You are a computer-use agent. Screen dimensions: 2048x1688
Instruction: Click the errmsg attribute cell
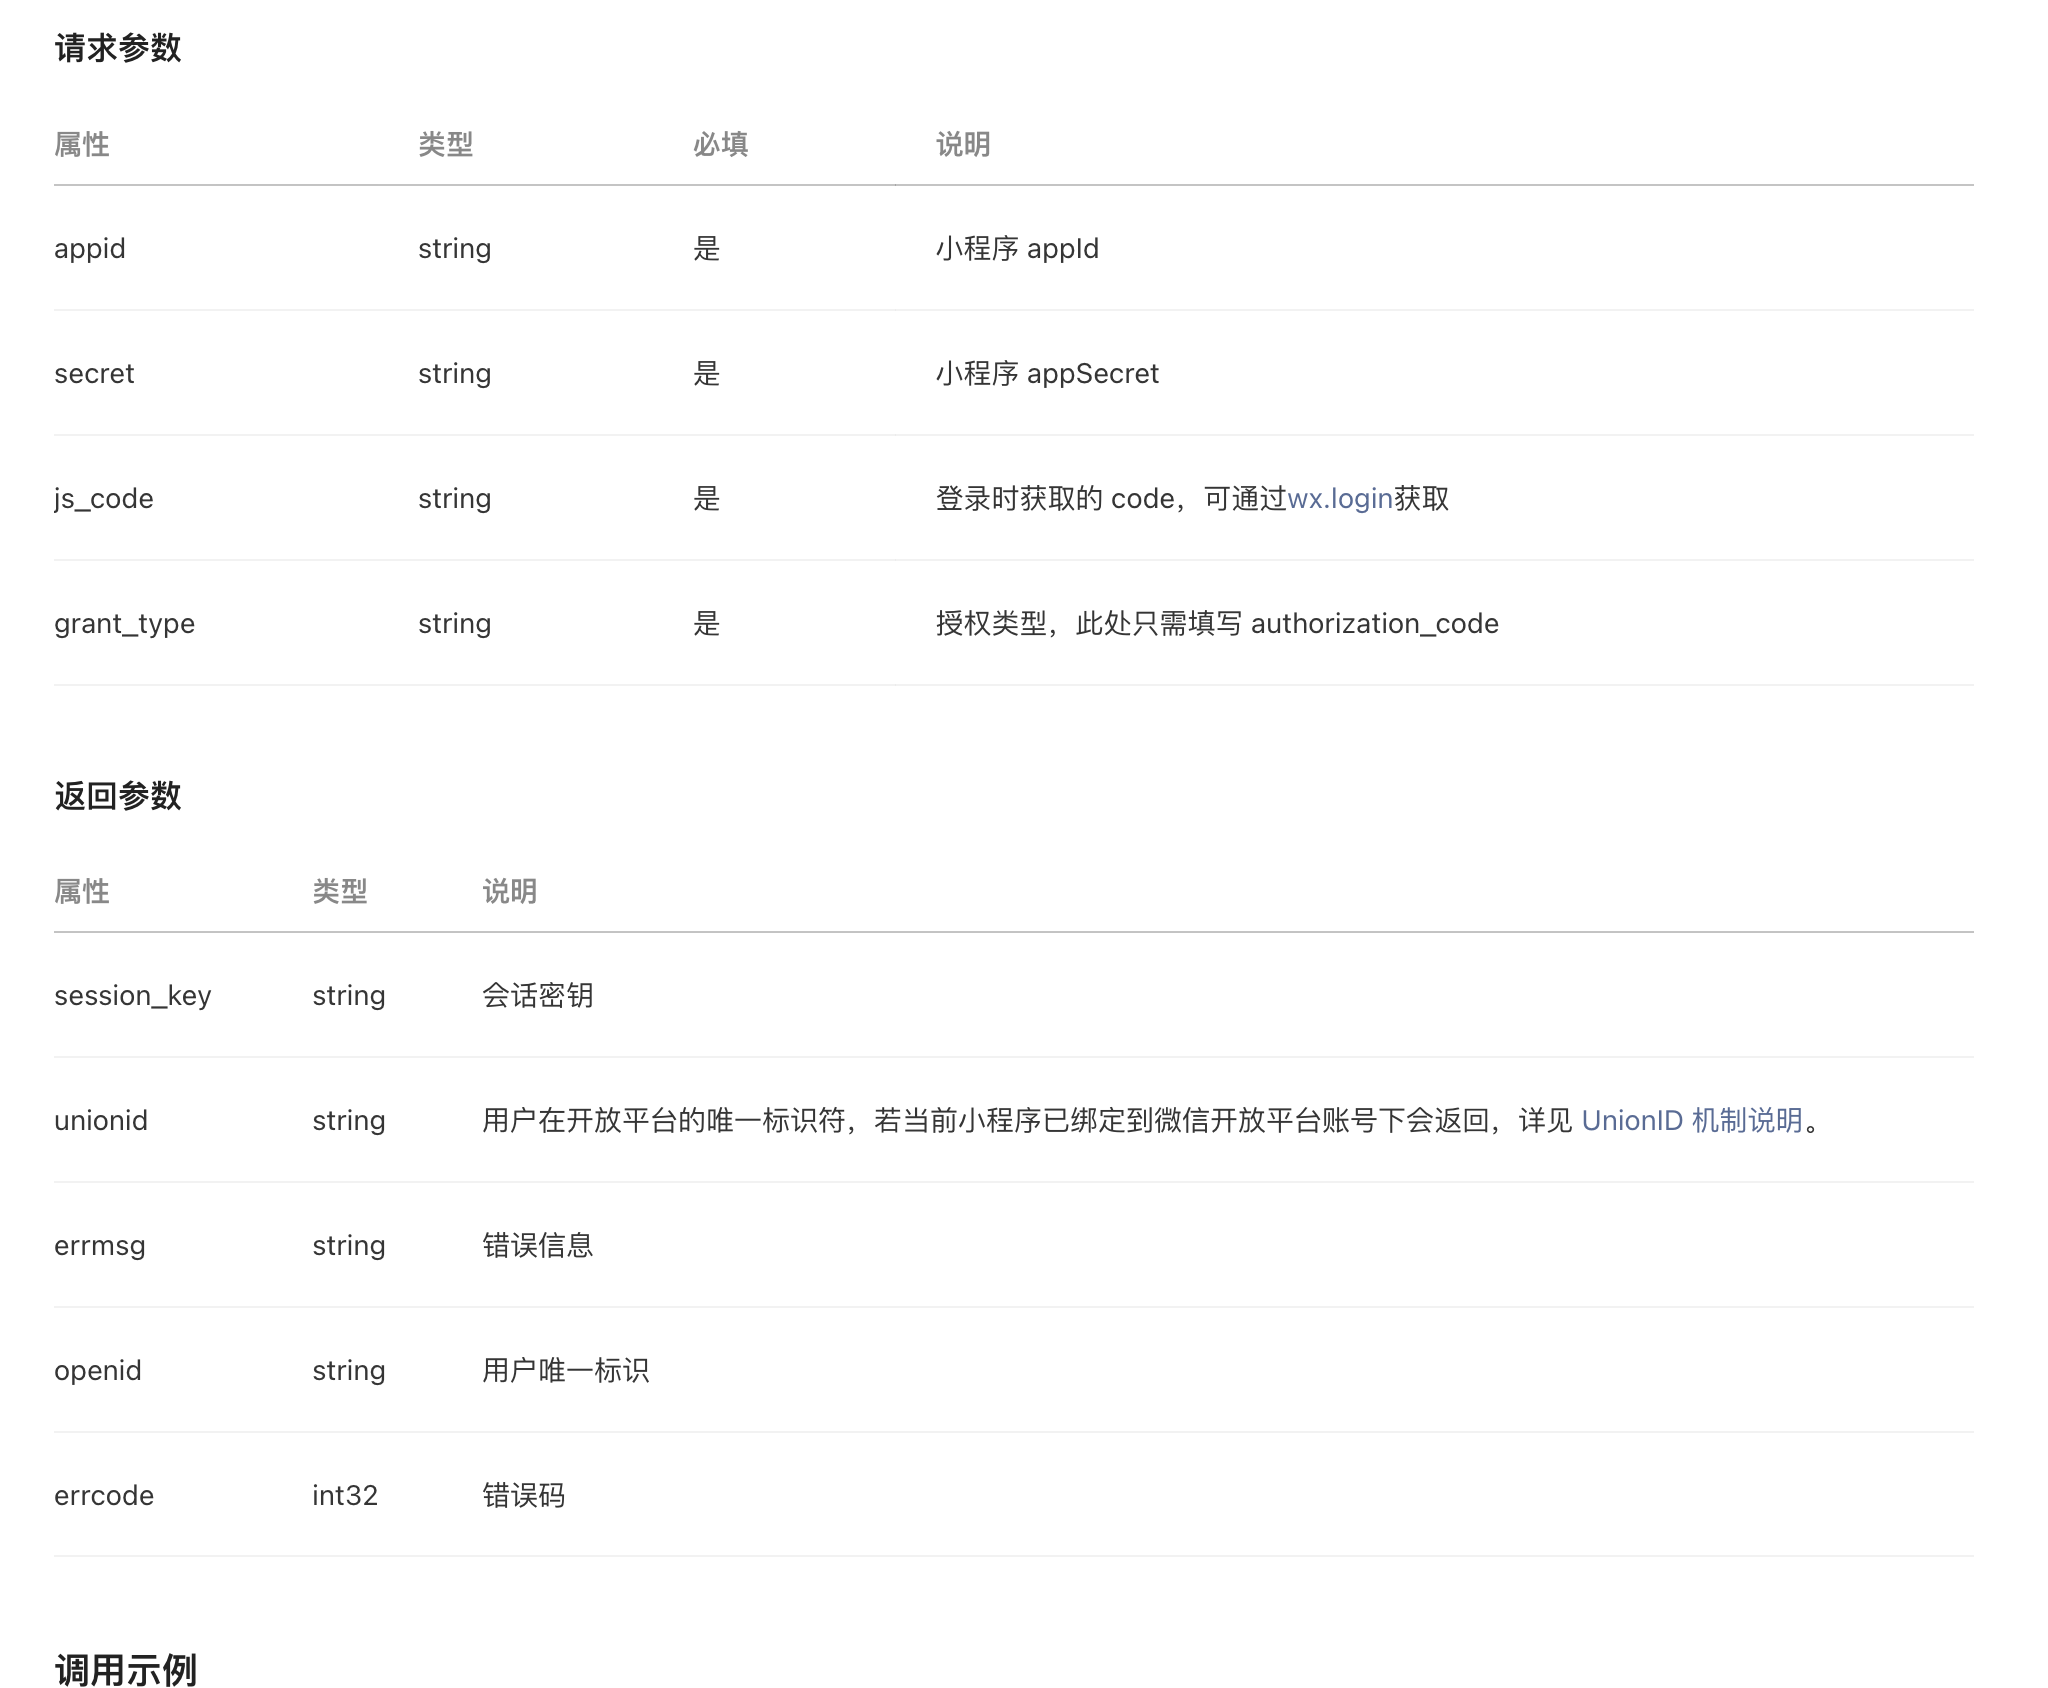pos(100,1245)
